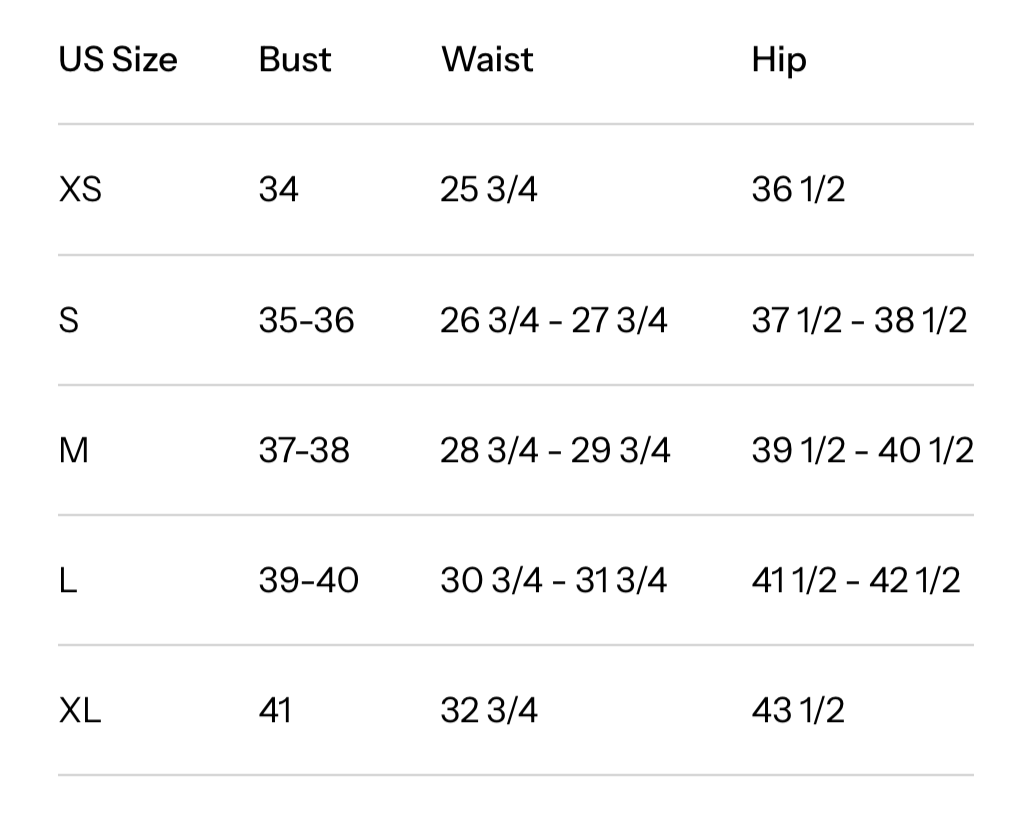Click the Bust column header
Screen dimensions: 1028x834
coord(294,60)
